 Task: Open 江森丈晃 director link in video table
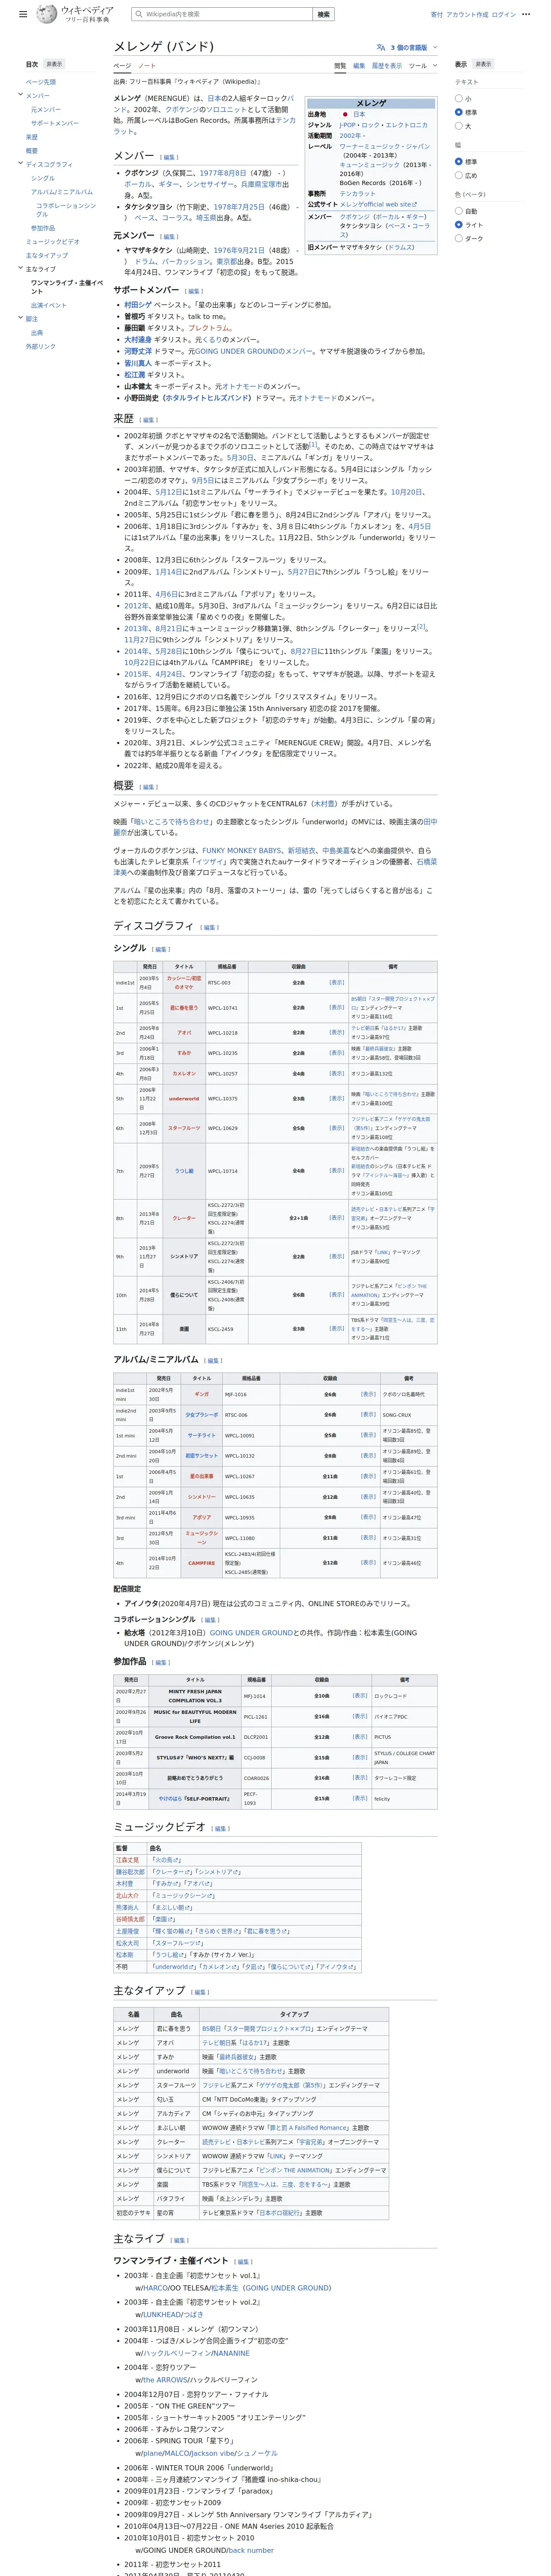pos(127,1860)
